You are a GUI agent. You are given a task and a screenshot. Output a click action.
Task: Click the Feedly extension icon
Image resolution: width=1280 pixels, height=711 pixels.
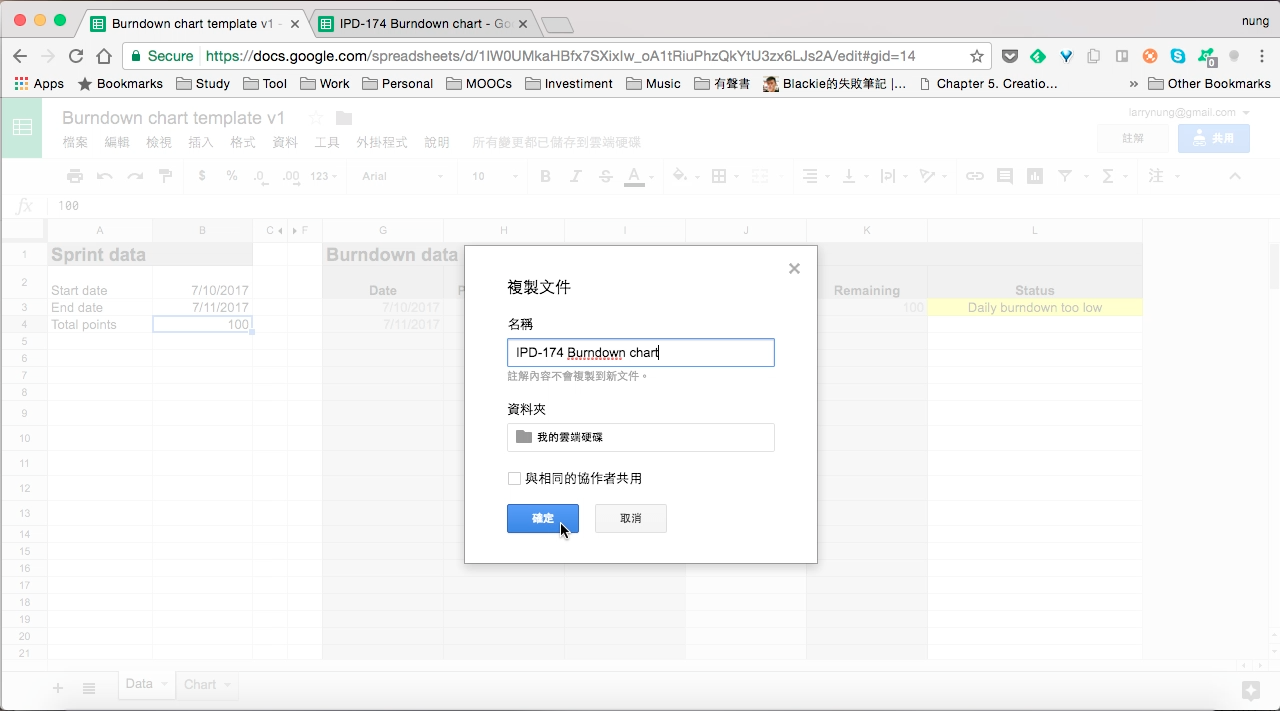pyautogui.click(x=1038, y=56)
